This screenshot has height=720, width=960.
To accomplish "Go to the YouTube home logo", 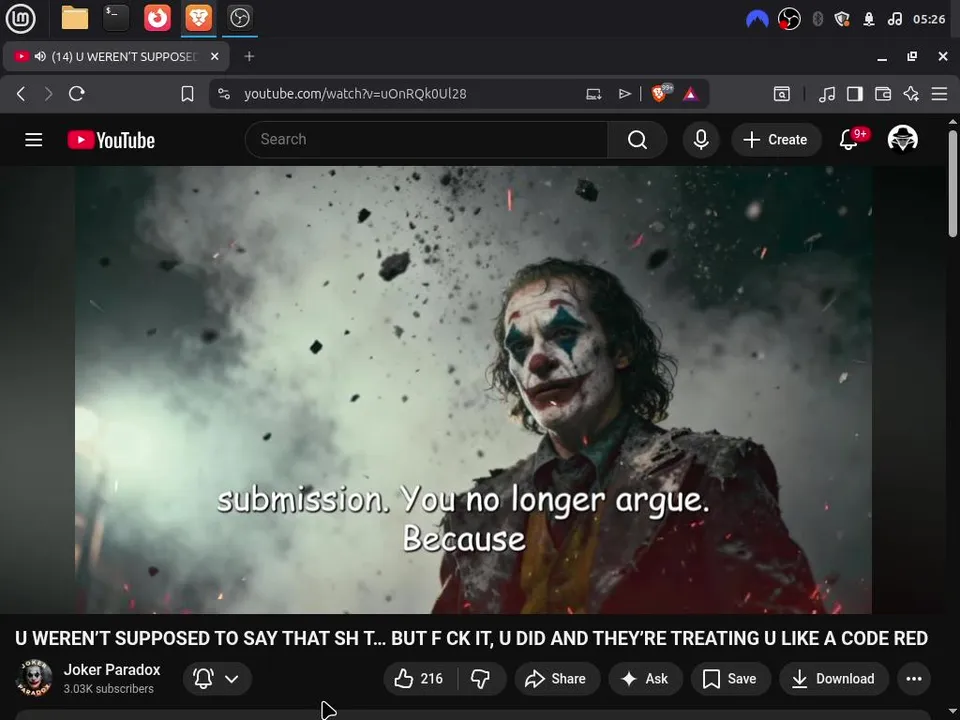I will coord(111,140).
